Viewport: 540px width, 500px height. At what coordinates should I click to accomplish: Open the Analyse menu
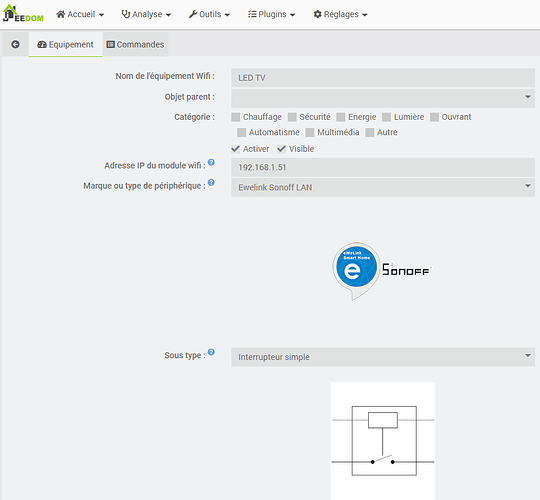pyautogui.click(x=146, y=14)
